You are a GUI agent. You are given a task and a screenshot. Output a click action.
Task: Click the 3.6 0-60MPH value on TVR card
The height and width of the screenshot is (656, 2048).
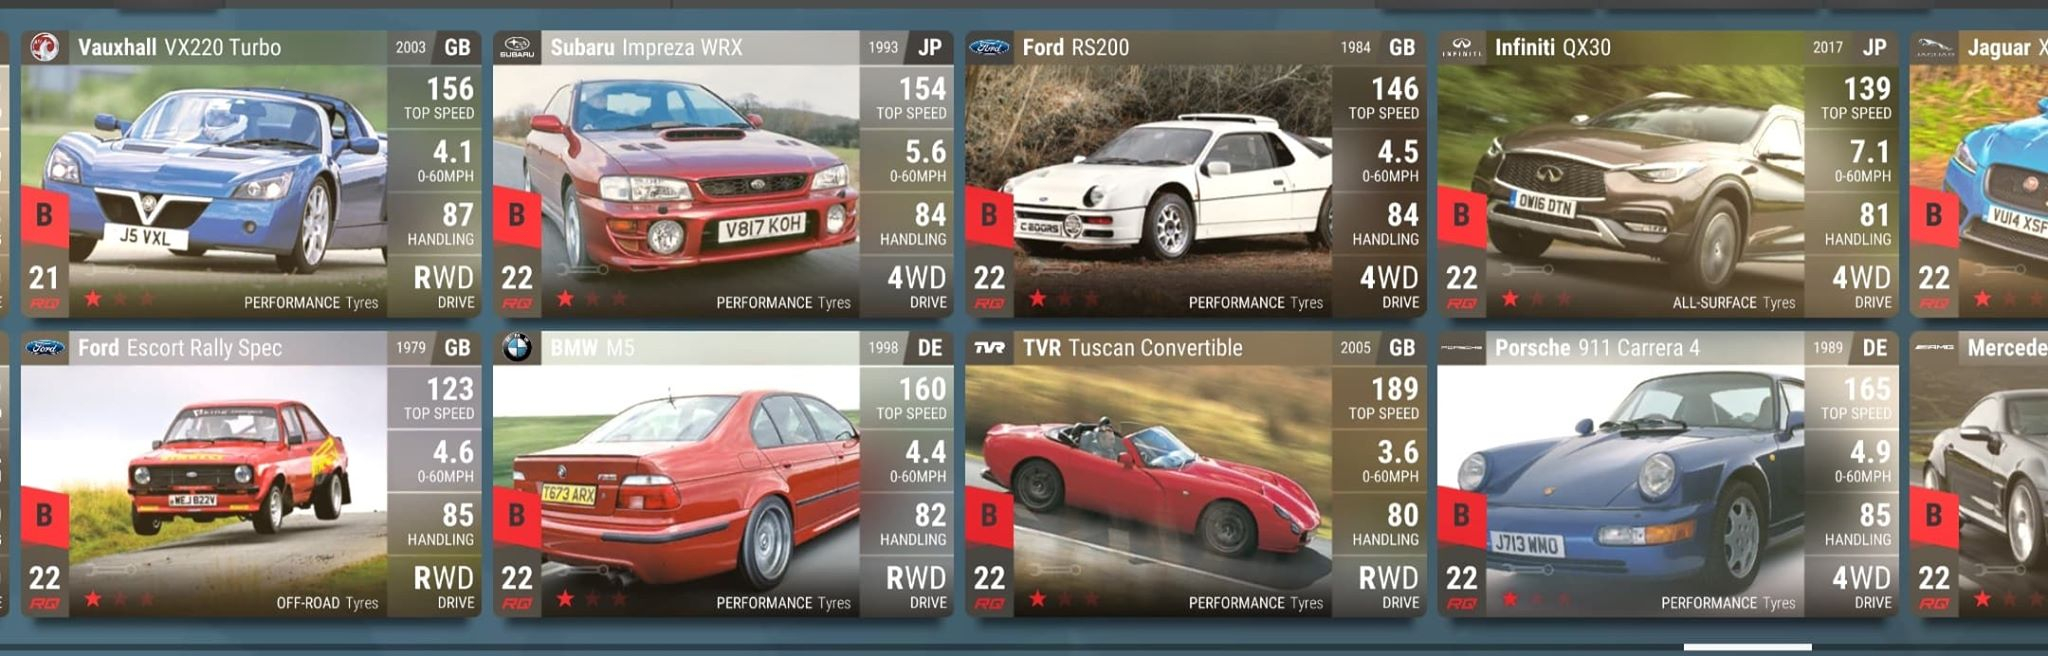point(1397,452)
